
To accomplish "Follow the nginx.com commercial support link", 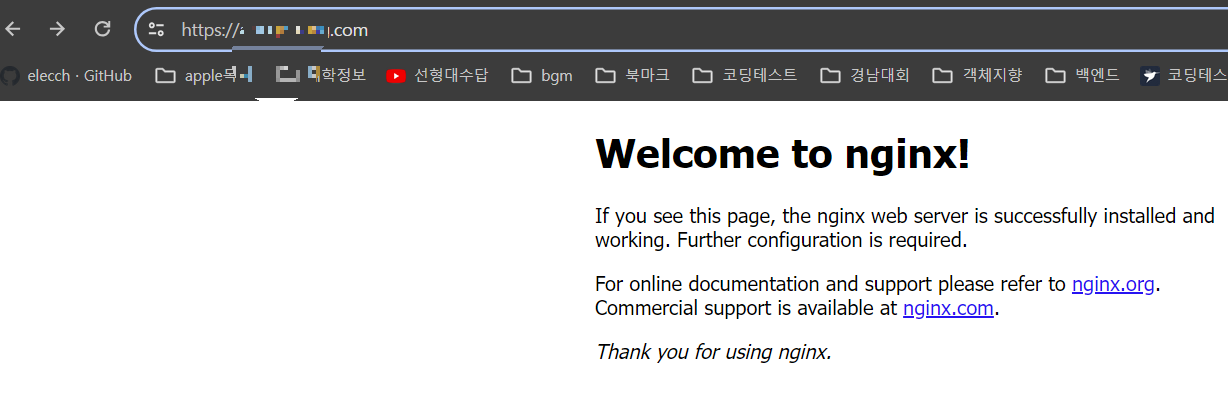I will 948,308.
